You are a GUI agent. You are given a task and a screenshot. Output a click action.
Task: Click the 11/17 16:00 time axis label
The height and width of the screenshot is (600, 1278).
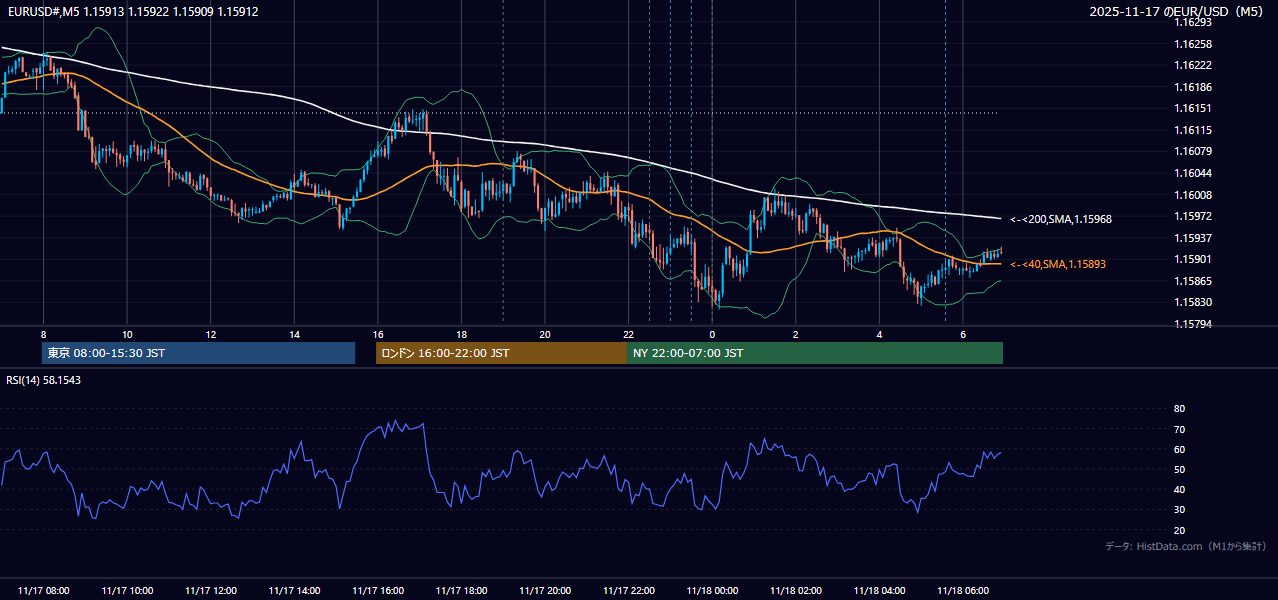(x=378, y=591)
